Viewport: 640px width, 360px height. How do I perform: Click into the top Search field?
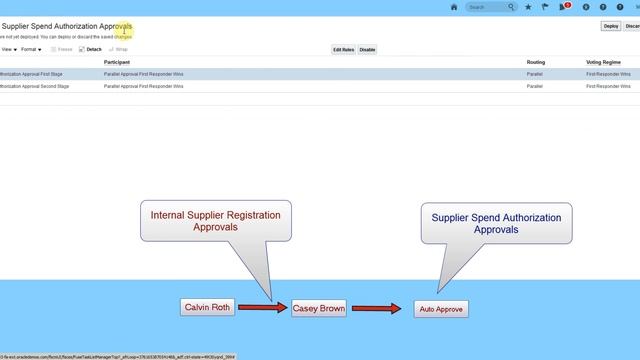(487, 7)
